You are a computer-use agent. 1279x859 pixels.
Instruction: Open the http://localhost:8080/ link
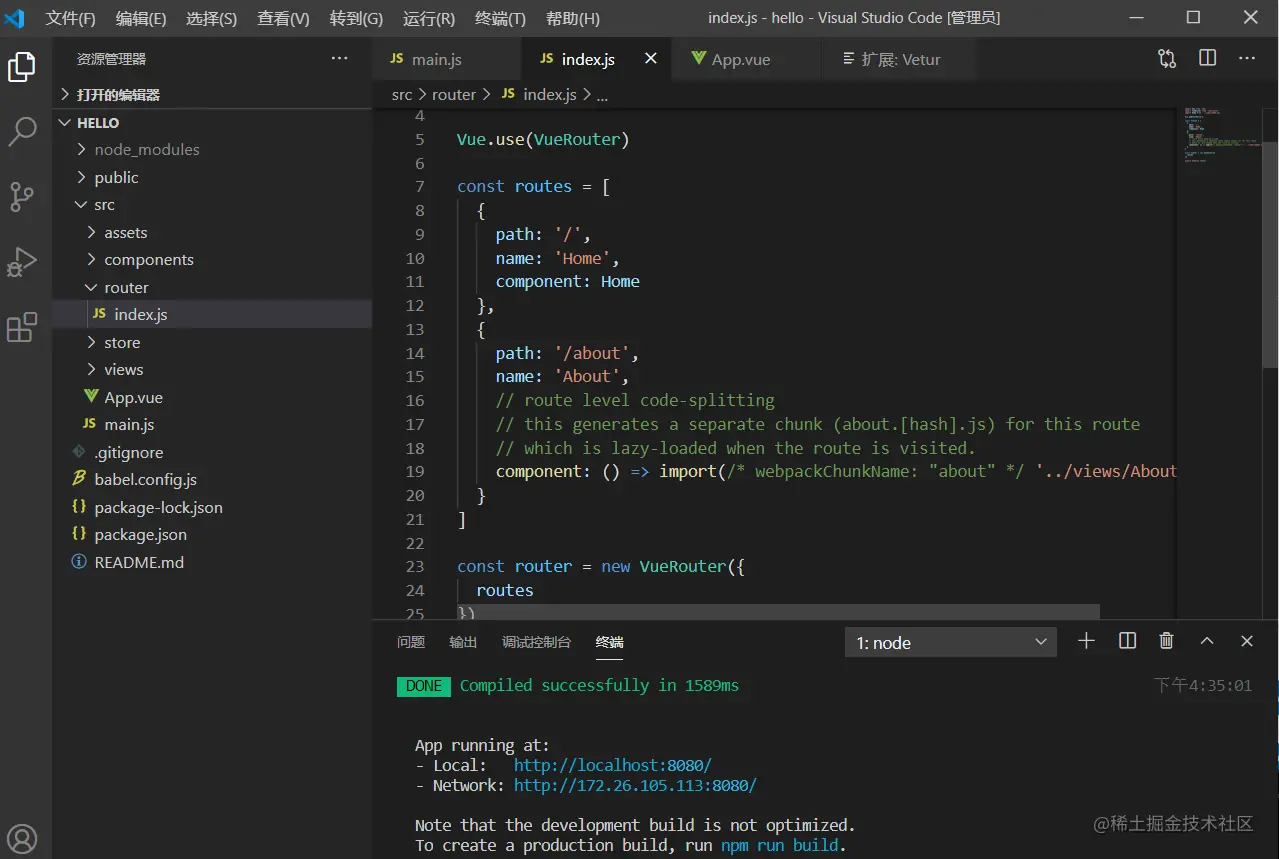[x=613, y=765]
